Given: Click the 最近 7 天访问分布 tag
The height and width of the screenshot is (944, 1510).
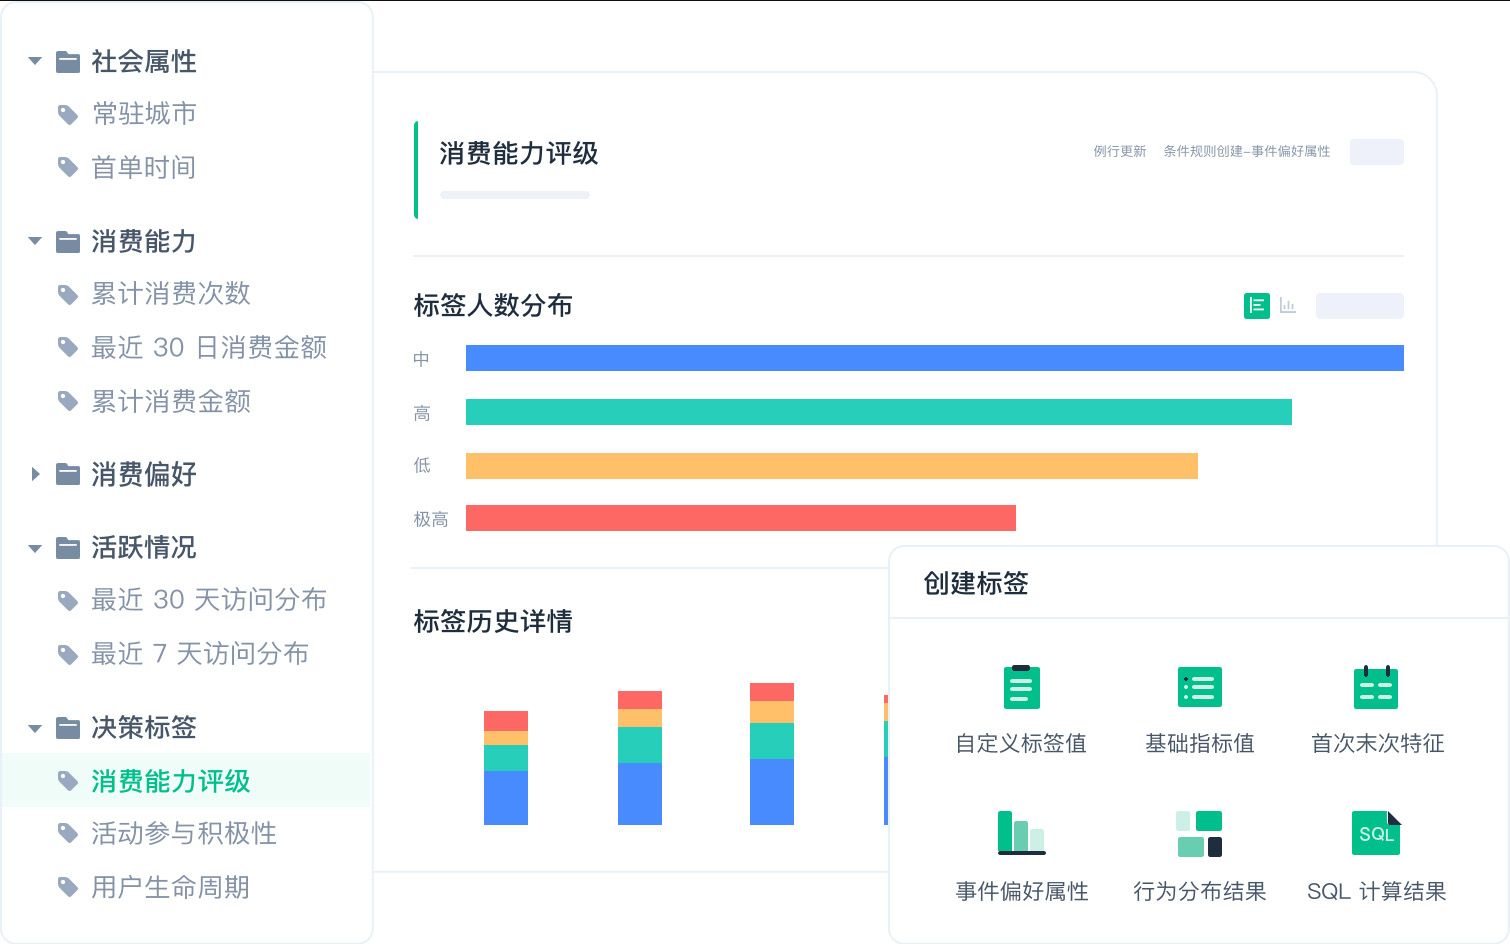Looking at the screenshot, I should pyautogui.click(x=199, y=654).
